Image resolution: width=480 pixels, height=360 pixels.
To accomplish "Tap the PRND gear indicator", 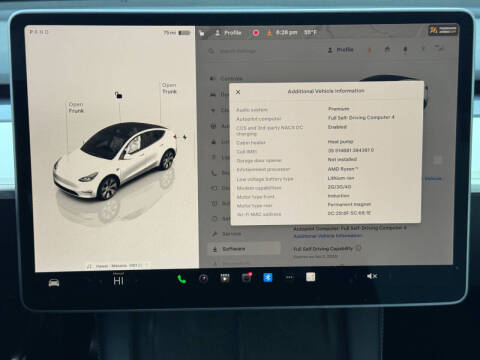I will (39, 32).
